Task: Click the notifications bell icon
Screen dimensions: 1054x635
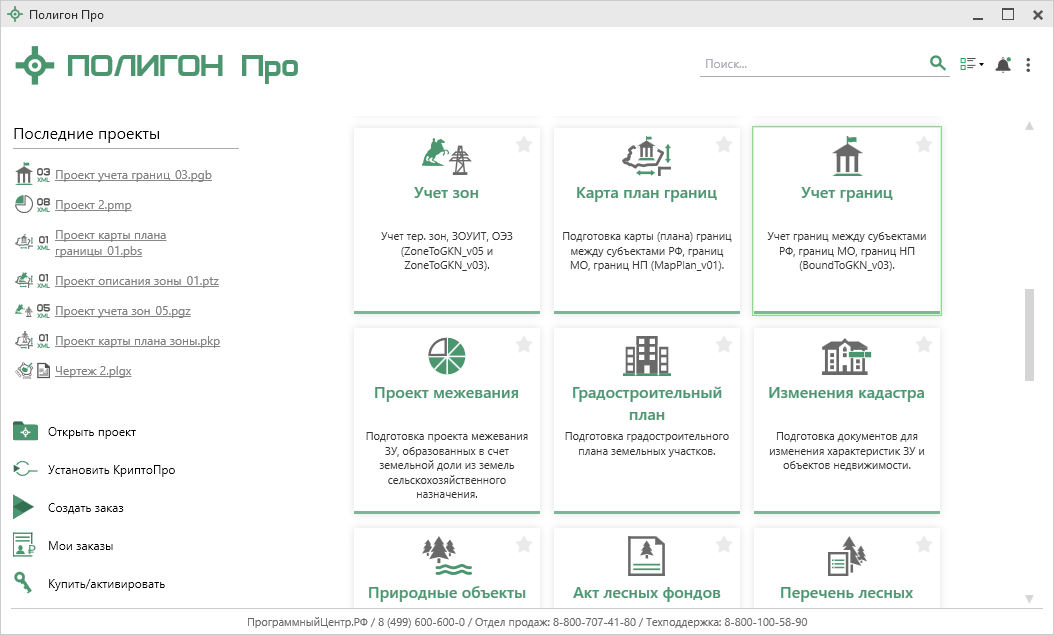Action: click(x=1003, y=64)
